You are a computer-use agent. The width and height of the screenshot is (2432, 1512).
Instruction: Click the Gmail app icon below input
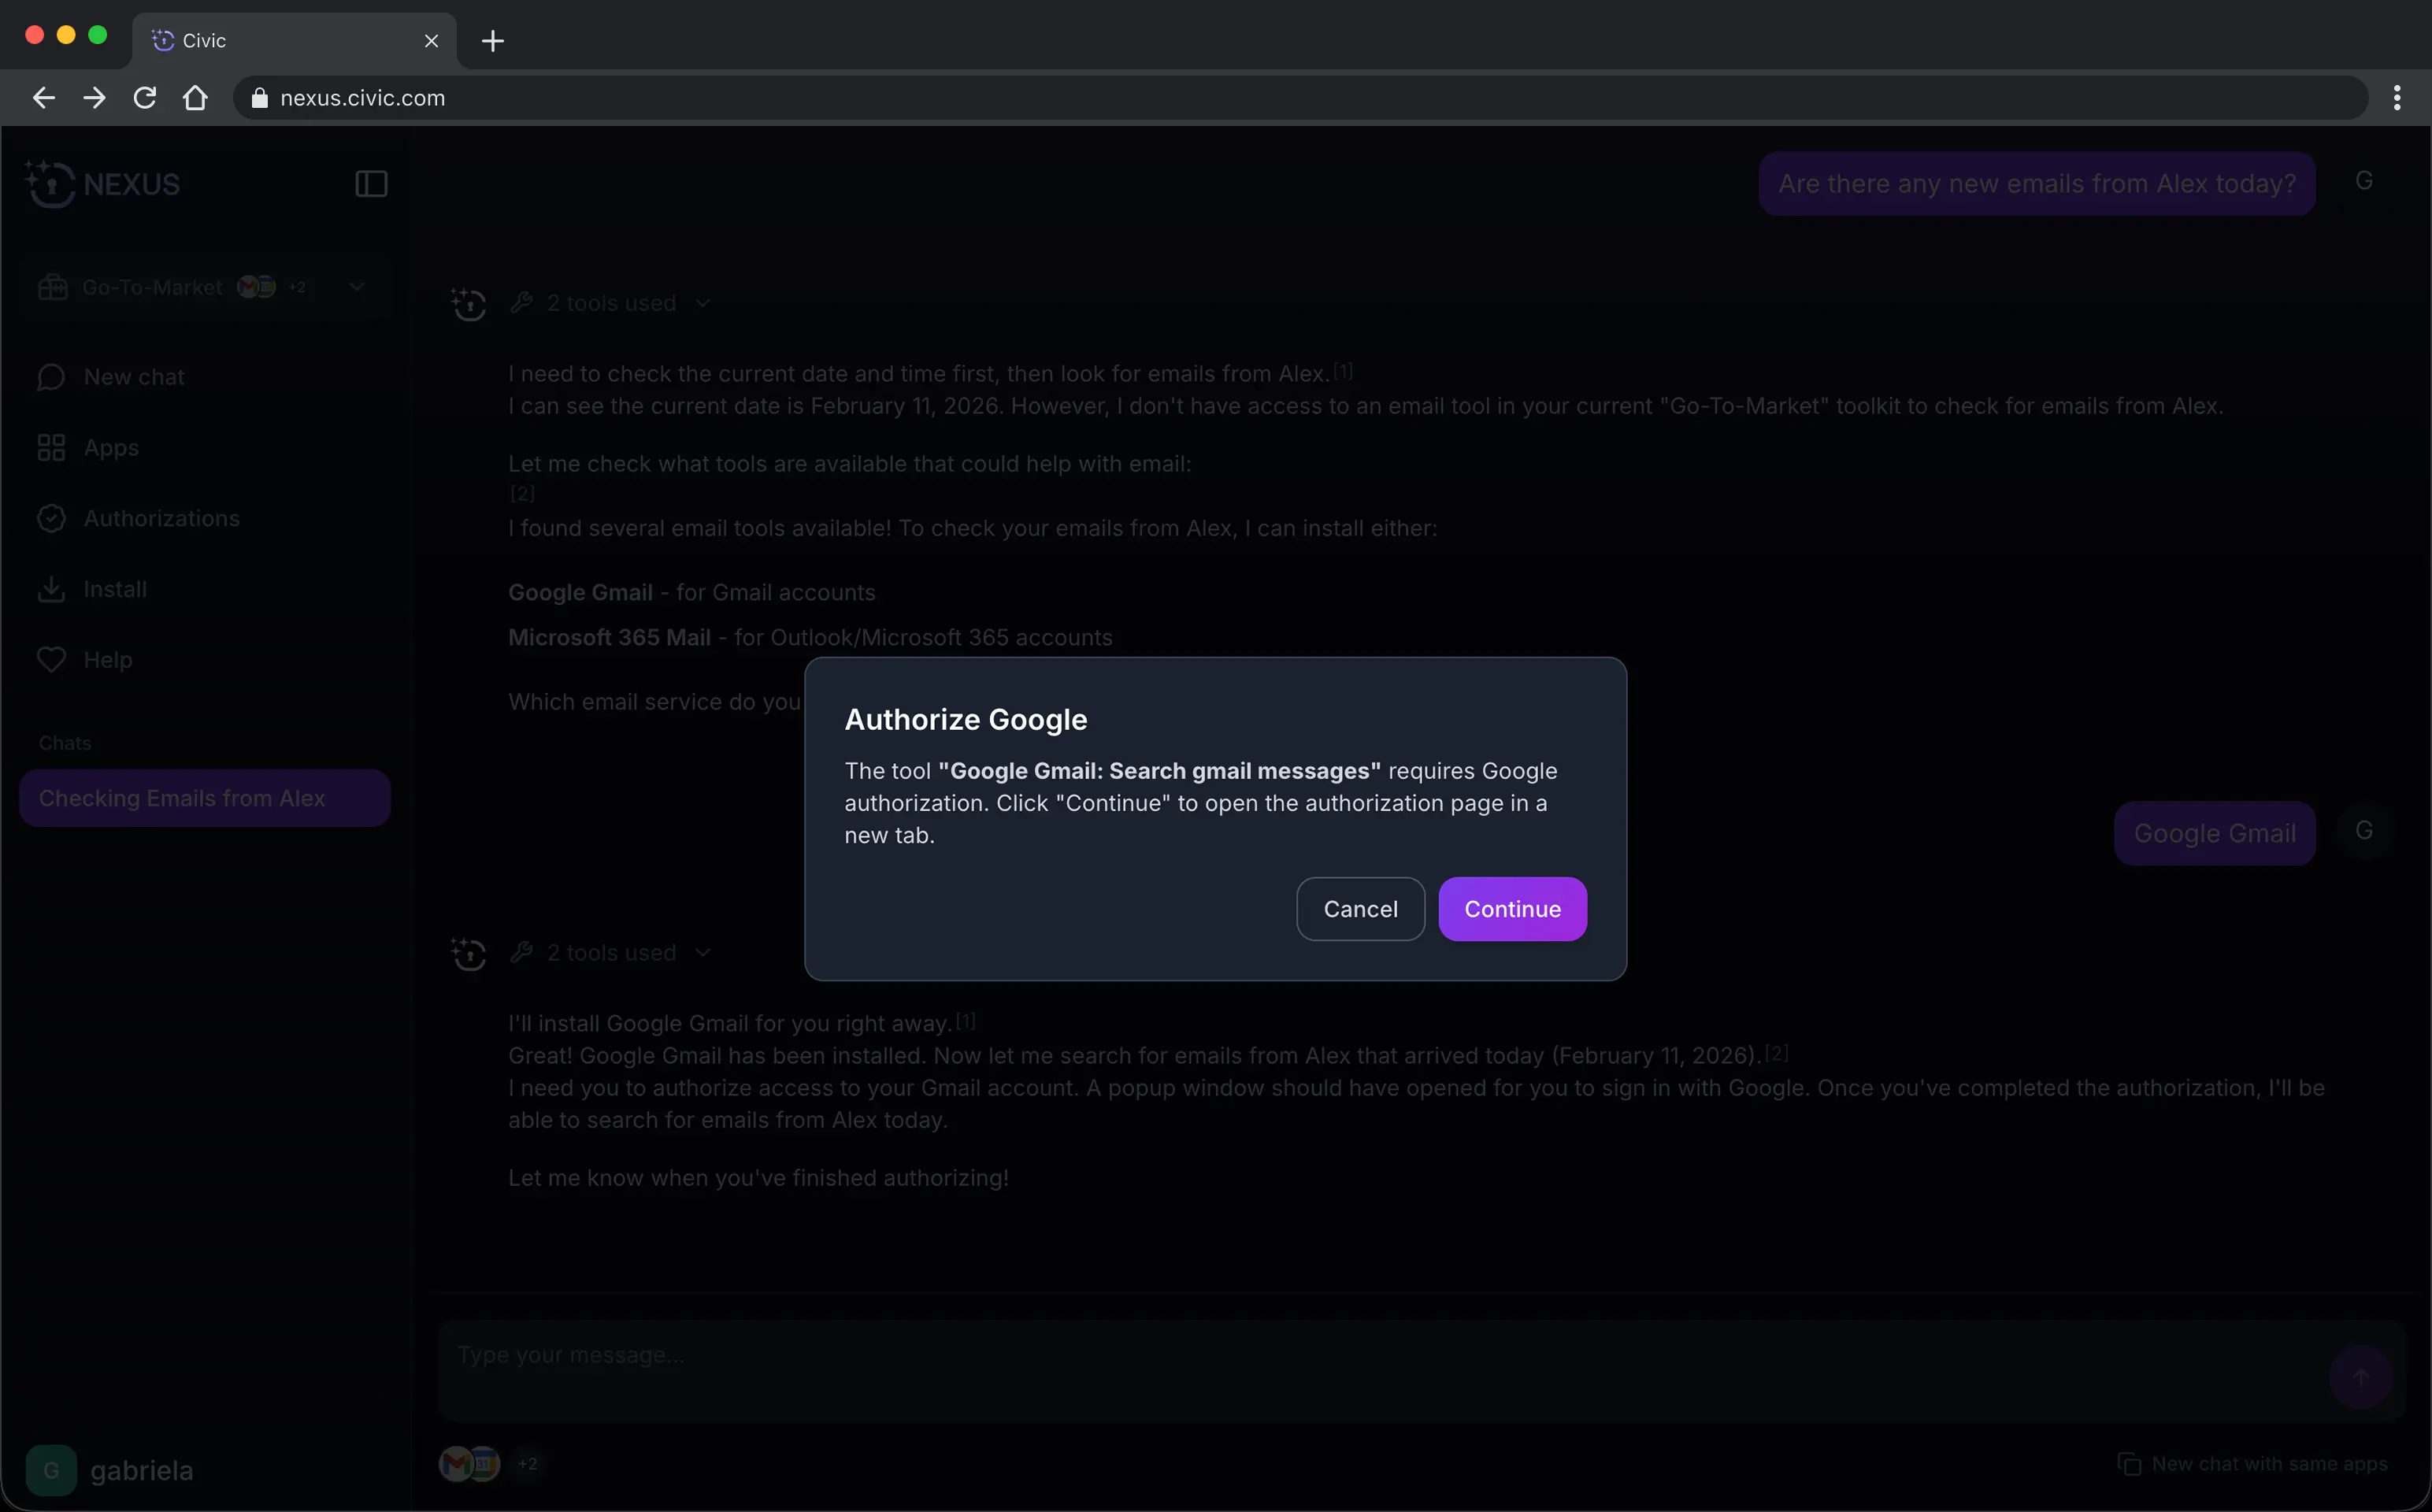pos(456,1464)
